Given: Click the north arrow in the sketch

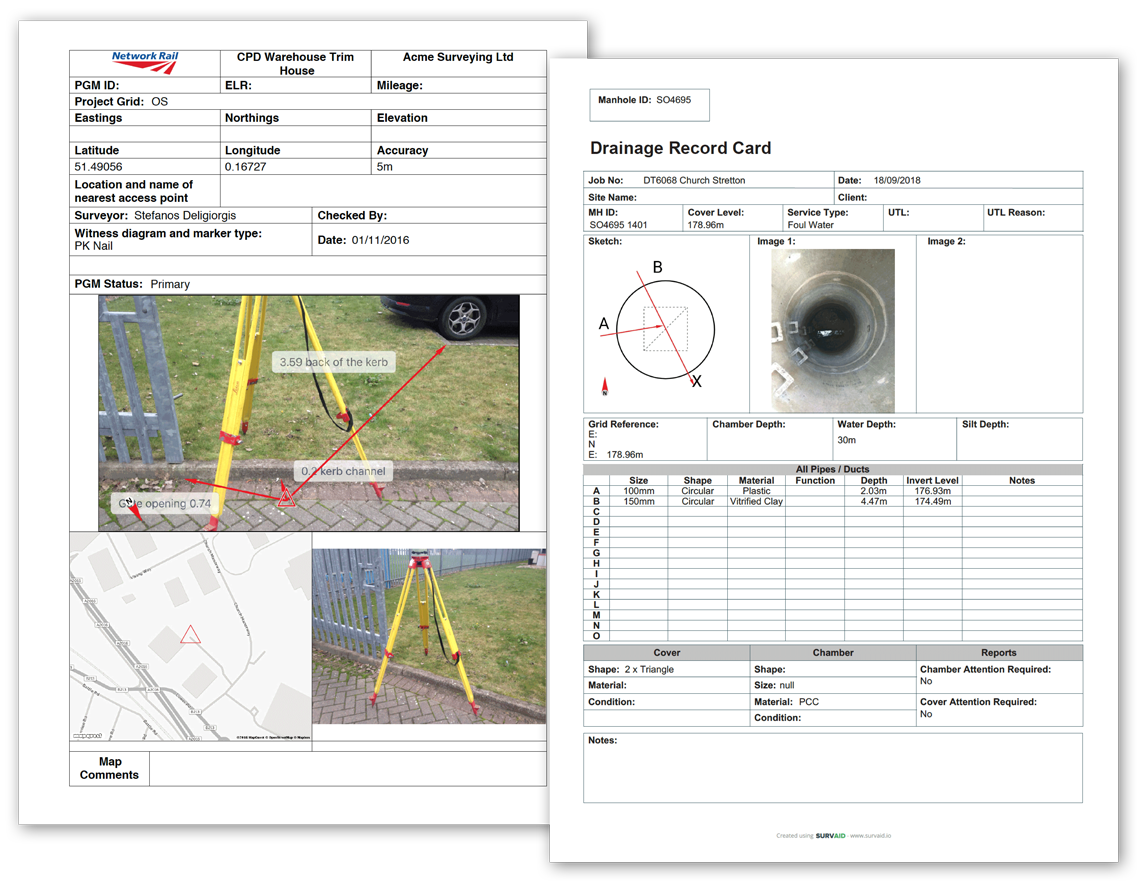Looking at the screenshot, I should (x=605, y=387).
